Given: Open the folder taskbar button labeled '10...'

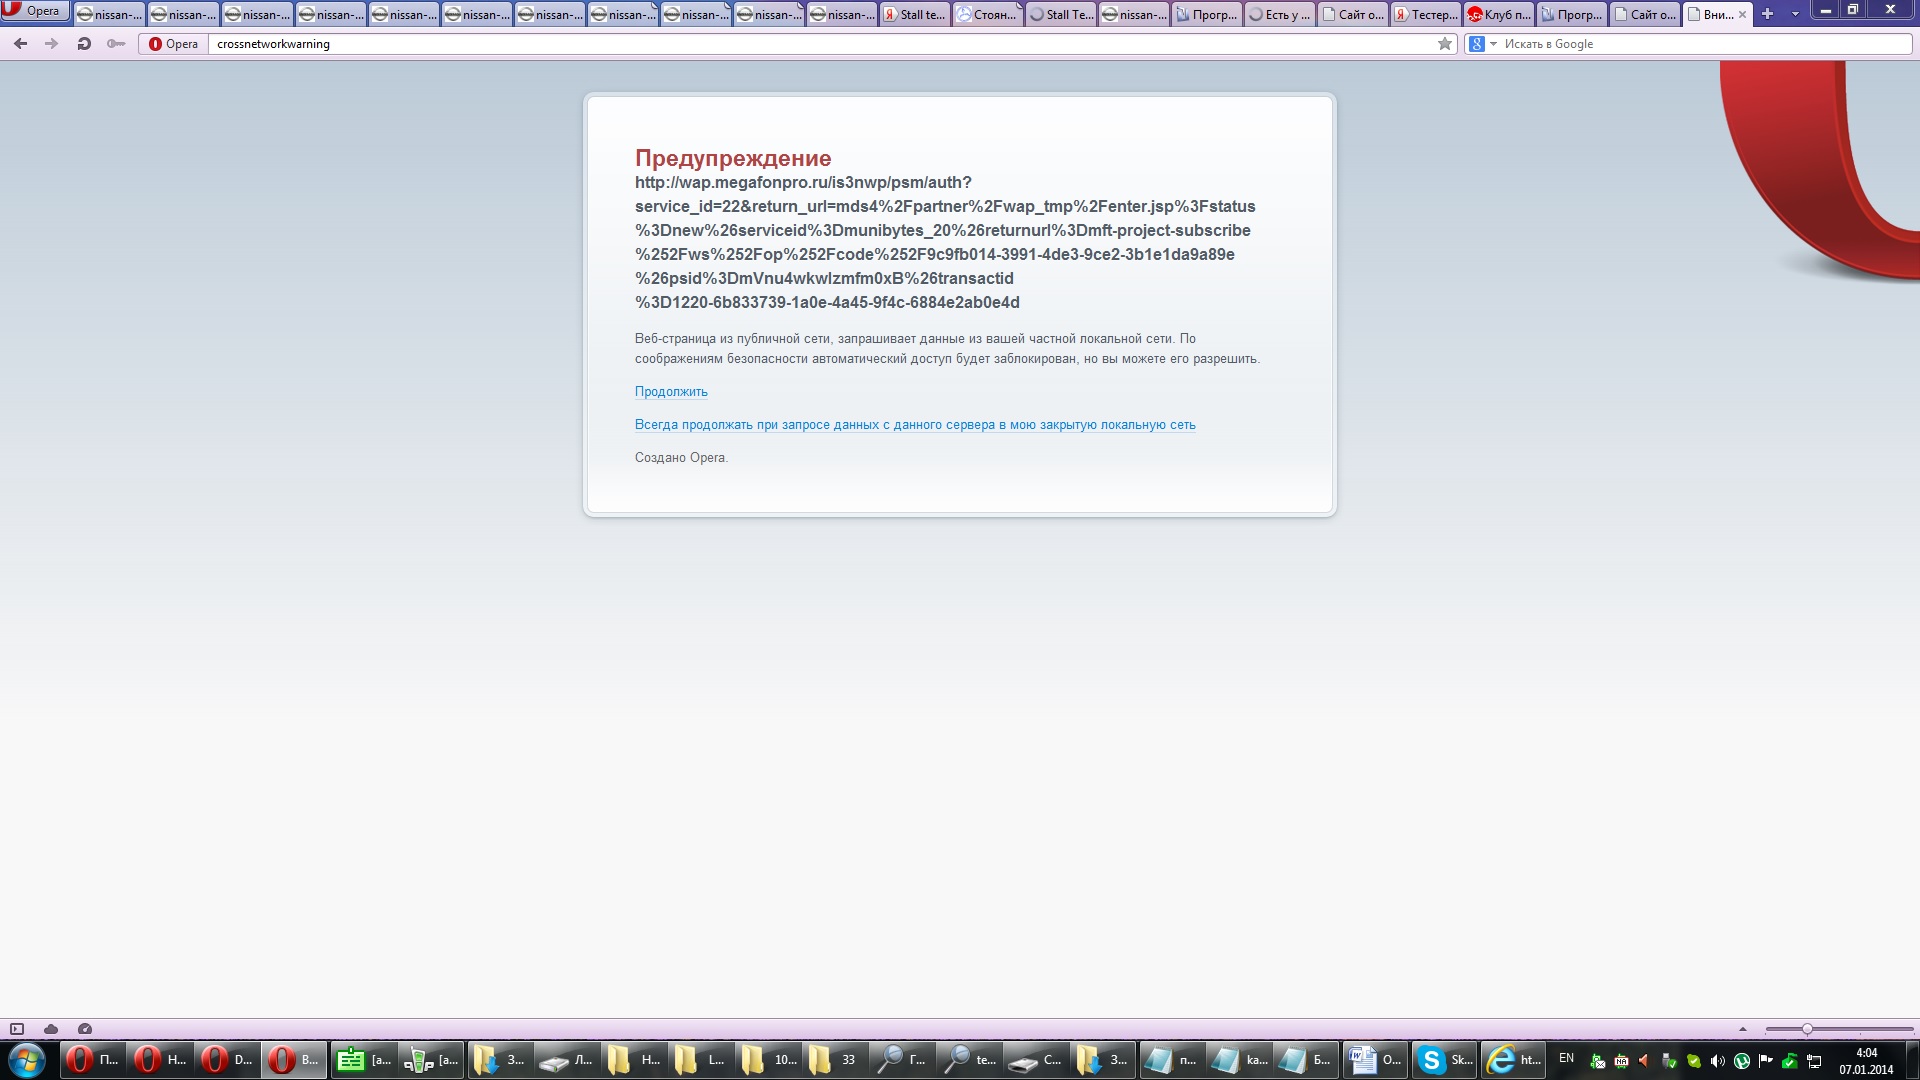Looking at the screenshot, I should point(768,1060).
